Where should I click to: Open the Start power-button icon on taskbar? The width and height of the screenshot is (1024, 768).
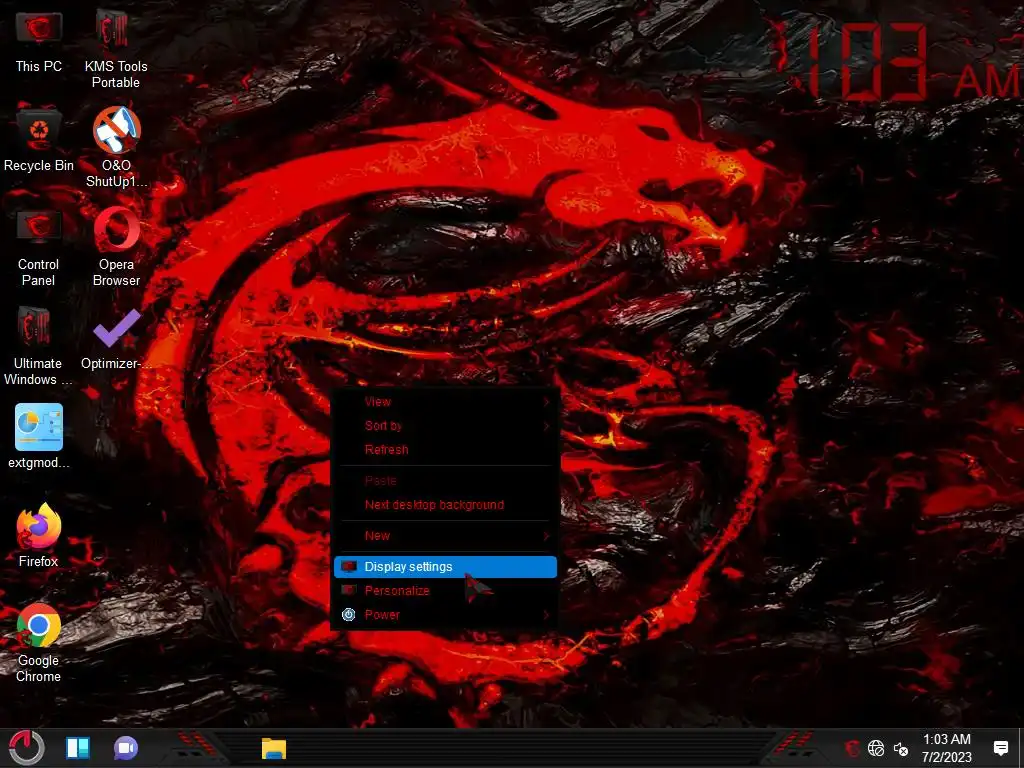click(x=26, y=748)
